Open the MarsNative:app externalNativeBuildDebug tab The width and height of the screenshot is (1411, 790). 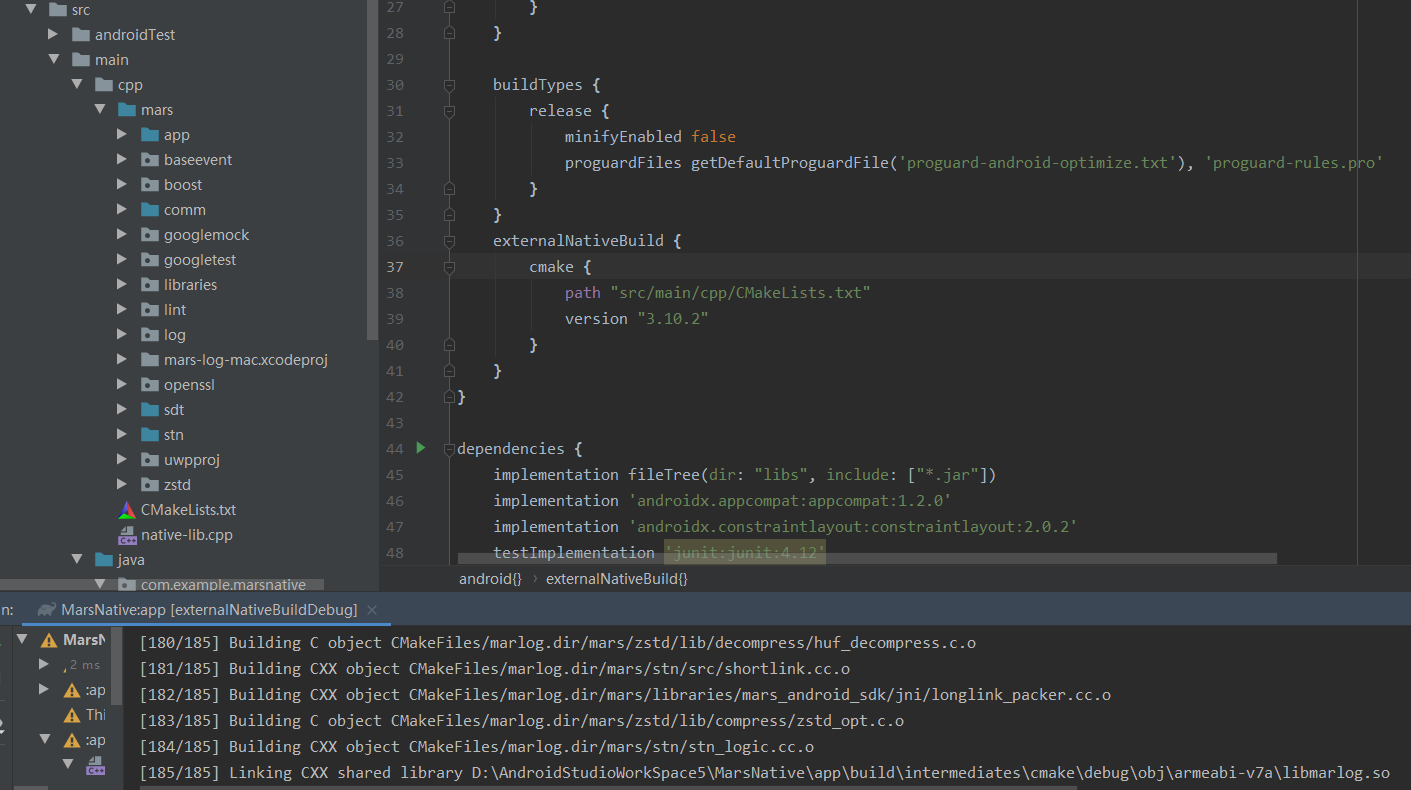pos(209,609)
